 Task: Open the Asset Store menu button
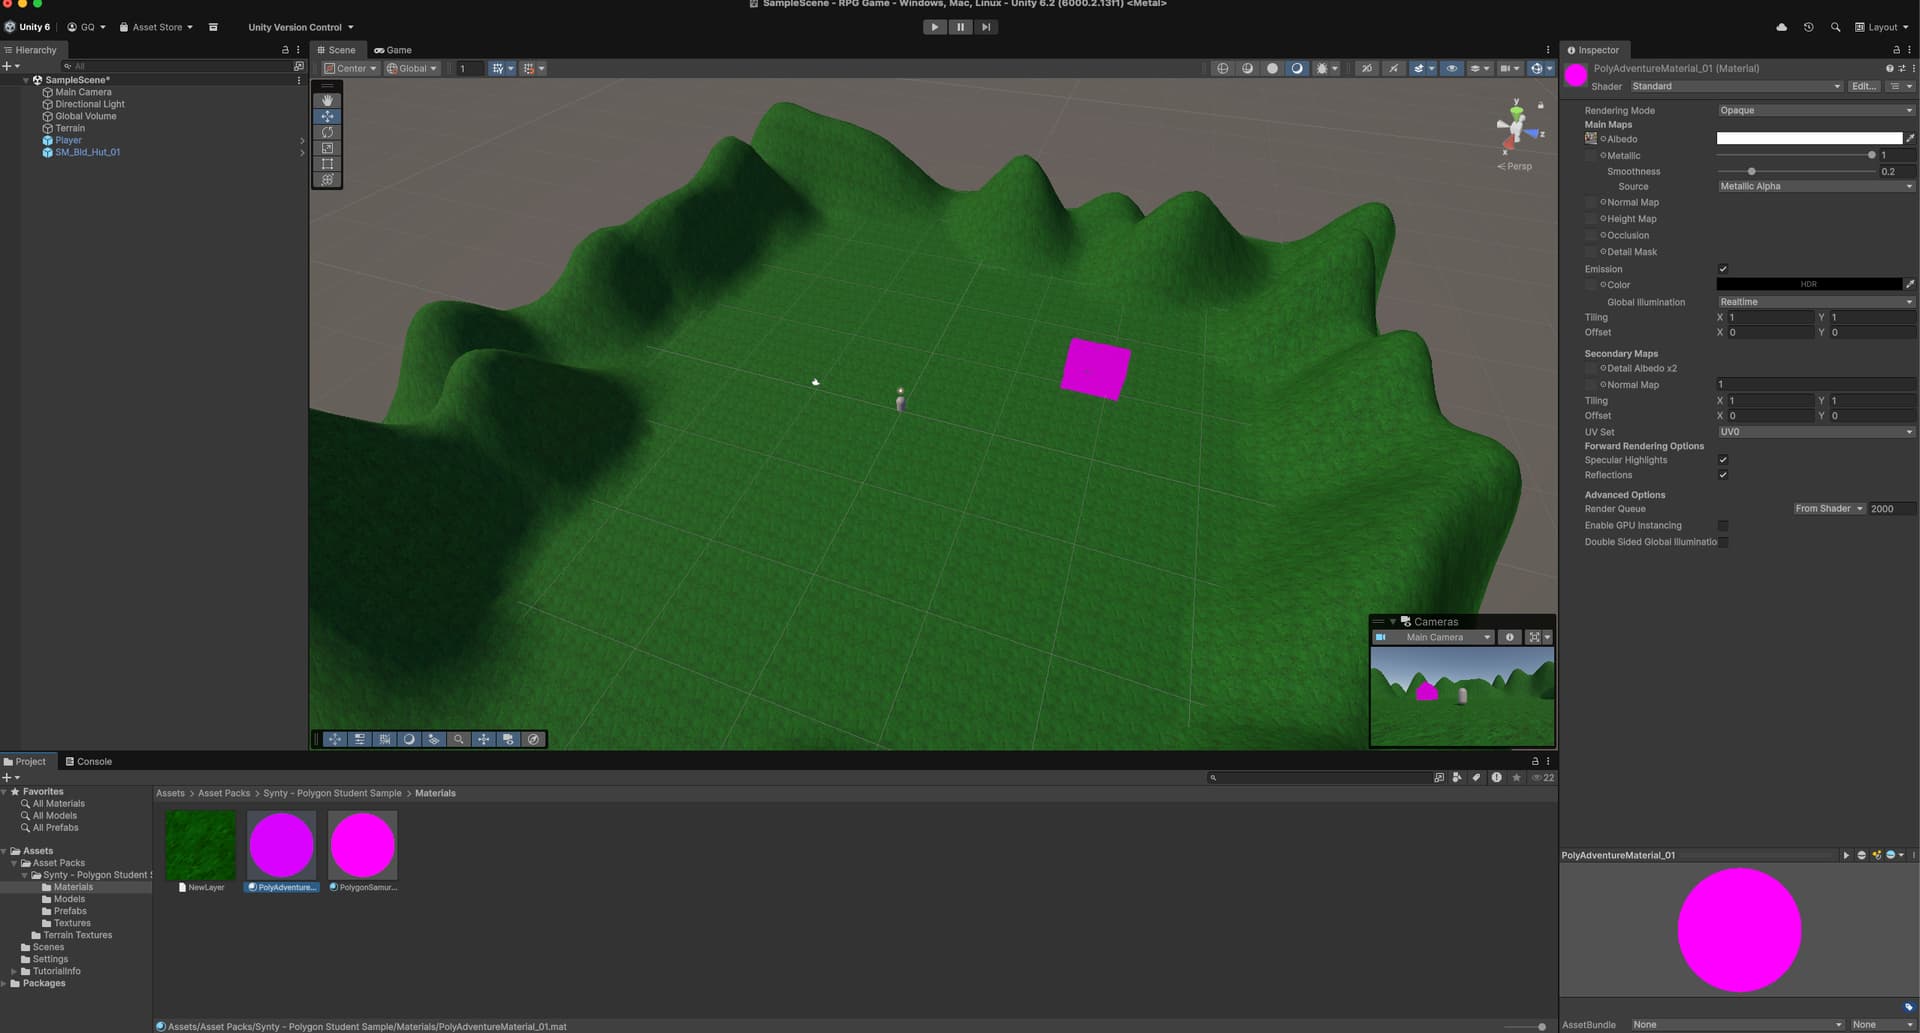pyautogui.click(x=156, y=27)
